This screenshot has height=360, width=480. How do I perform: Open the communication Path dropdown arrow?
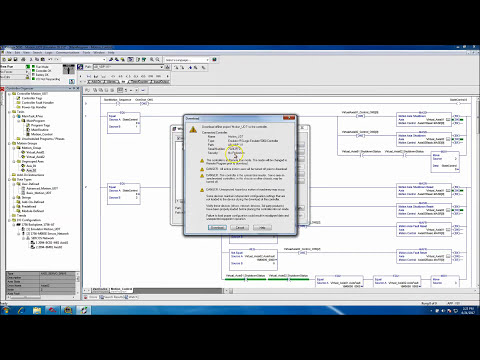(162, 67)
